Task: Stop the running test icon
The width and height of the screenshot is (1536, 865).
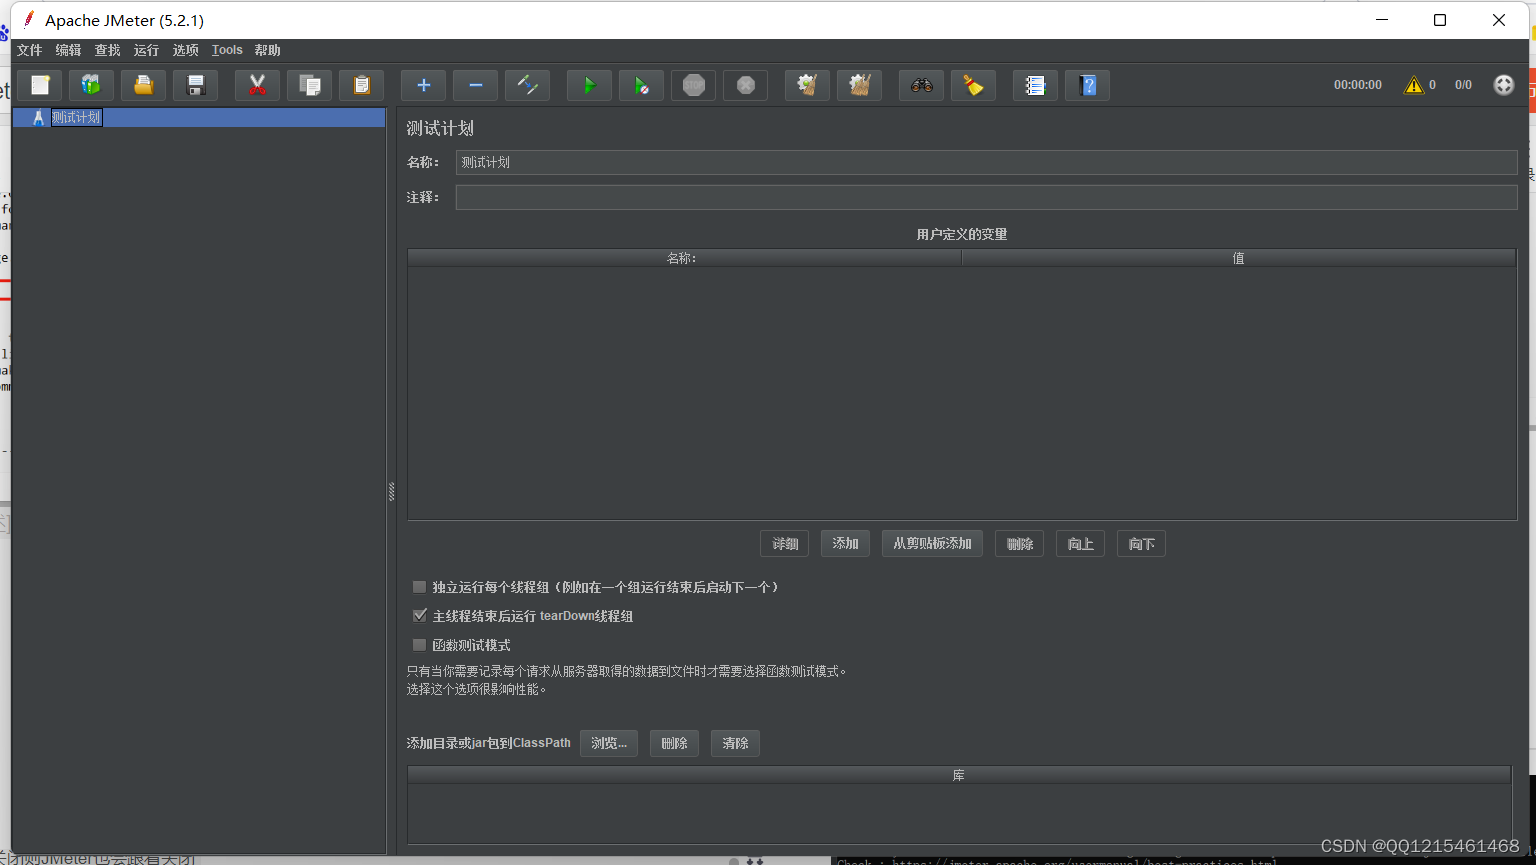Action: point(693,85)
